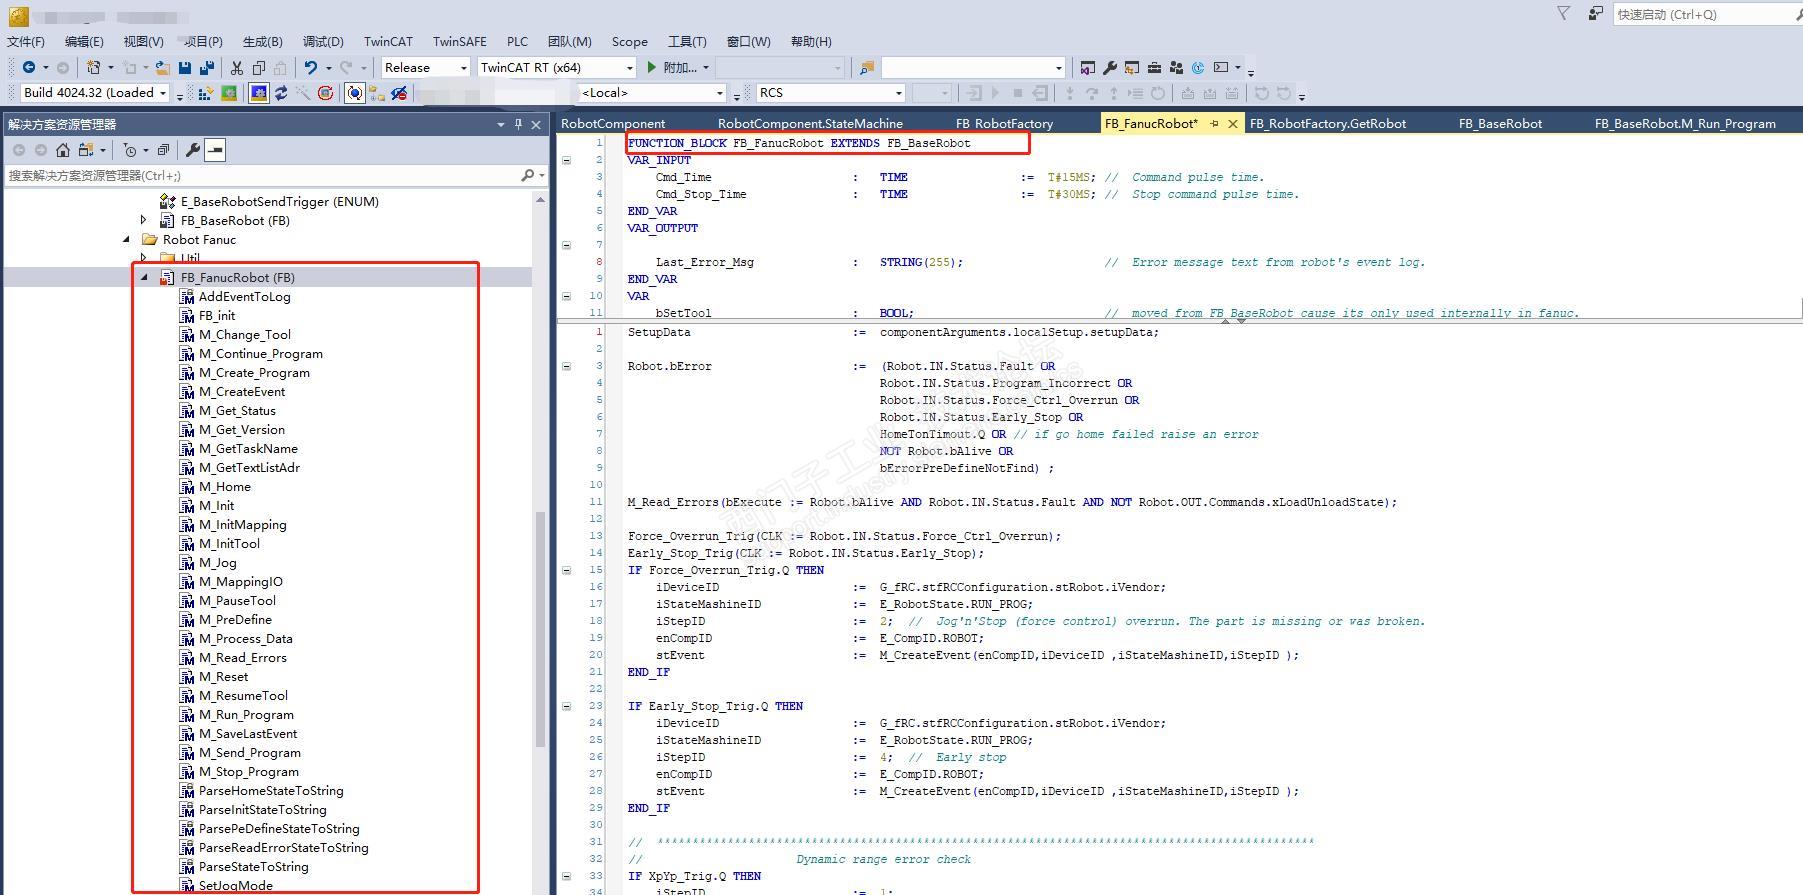The image size is (1803, 895).
Task: Click Home icon in Solution Explorer toolbar
Action: point(63,150)
